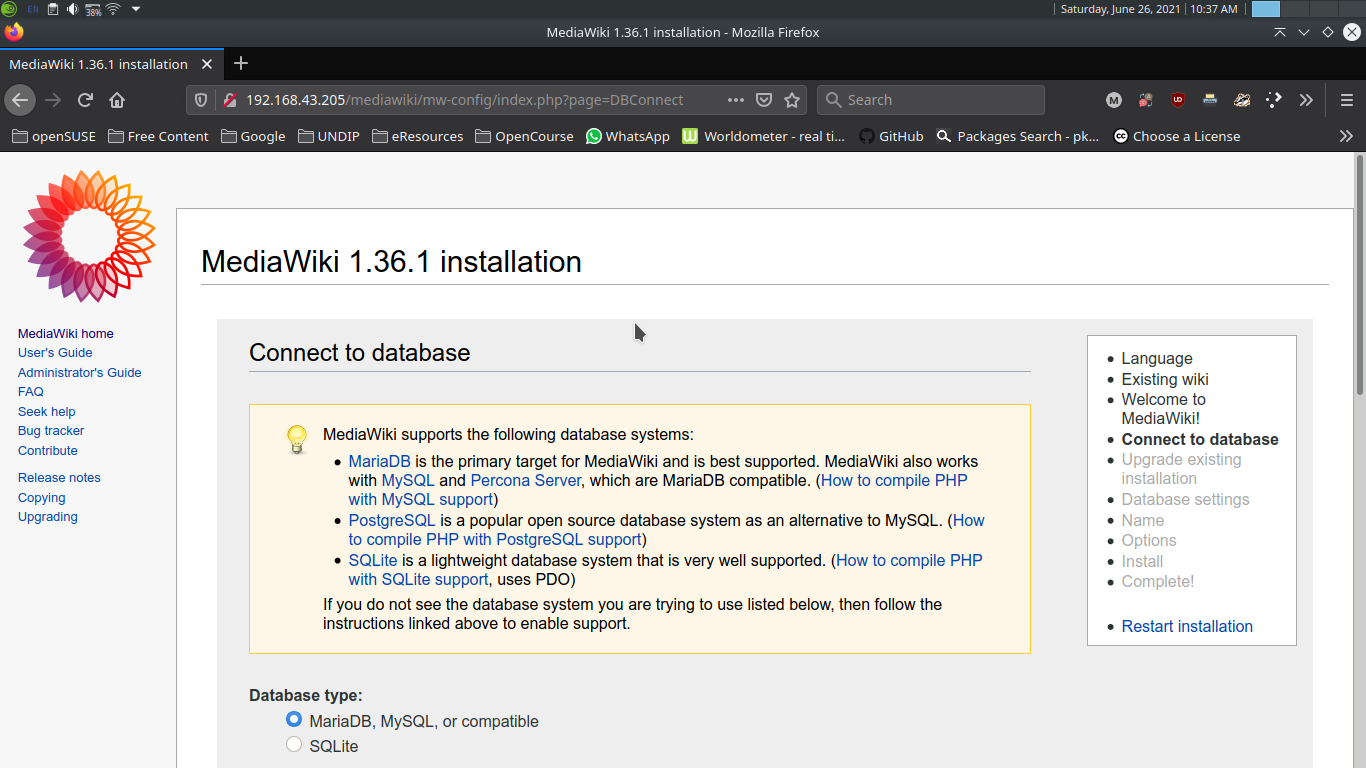The height and width of the screenshot is (768, 1366).
Task: Open the Firefox hamburger application menu
Action: [1347, 100]
